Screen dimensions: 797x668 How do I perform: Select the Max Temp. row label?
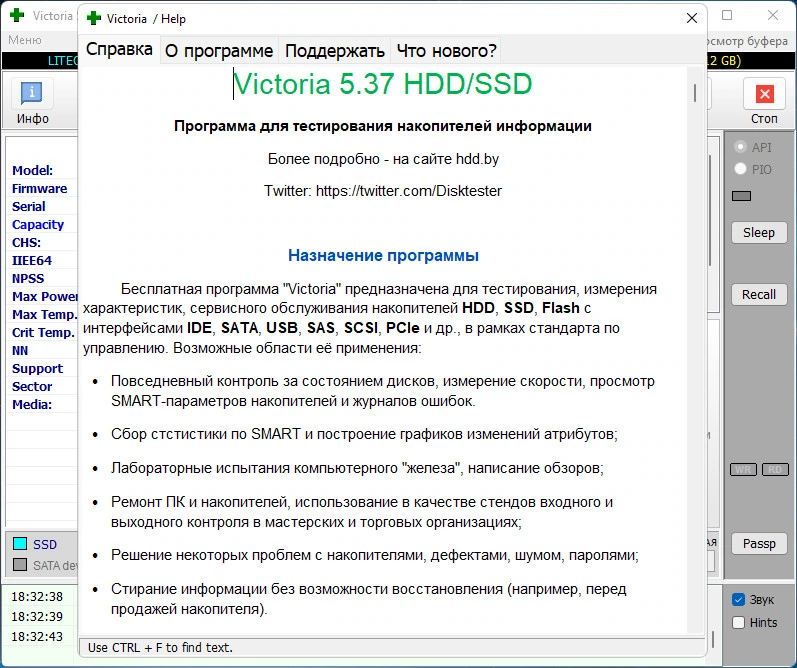click(x=44, y=314)
